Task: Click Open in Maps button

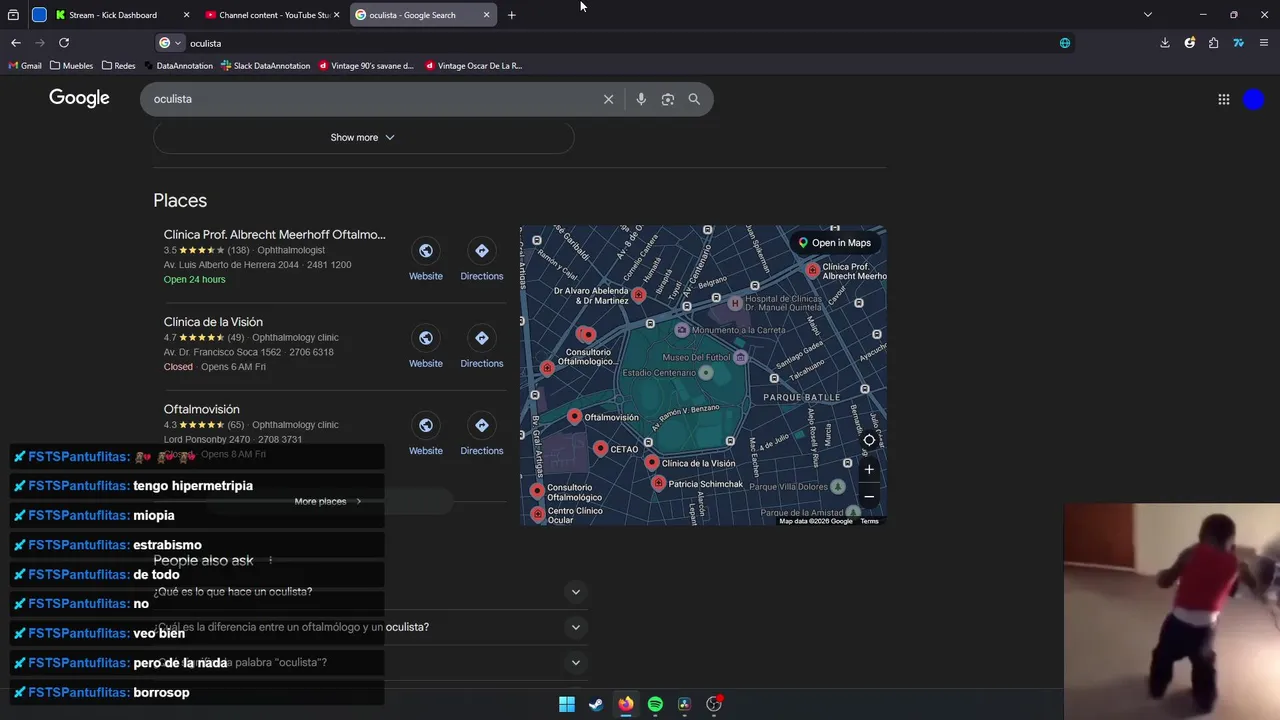Action: [835, 243]
